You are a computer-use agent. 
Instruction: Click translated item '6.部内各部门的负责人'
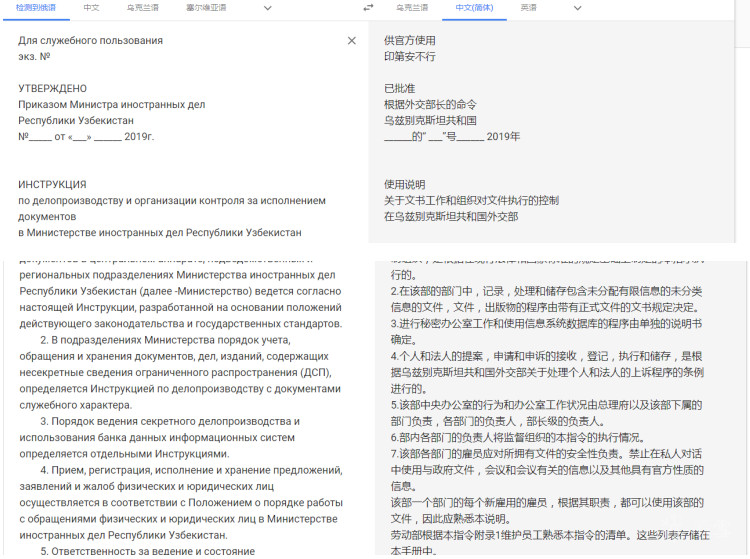518,438
